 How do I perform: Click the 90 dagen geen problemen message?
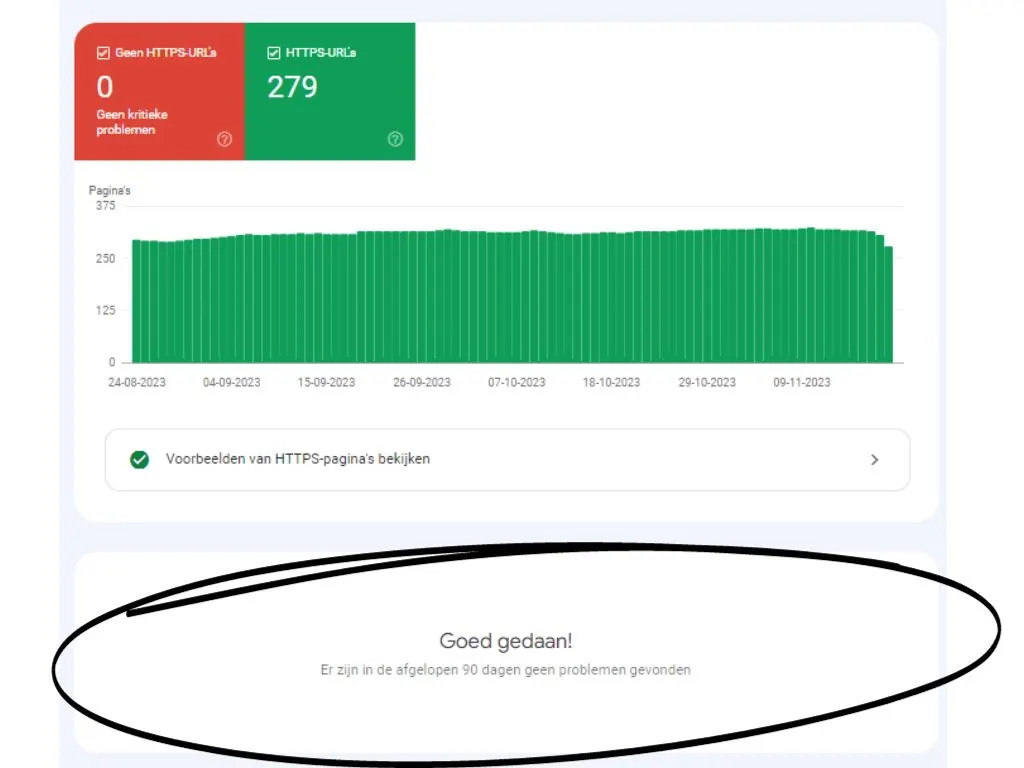point(505,670)
